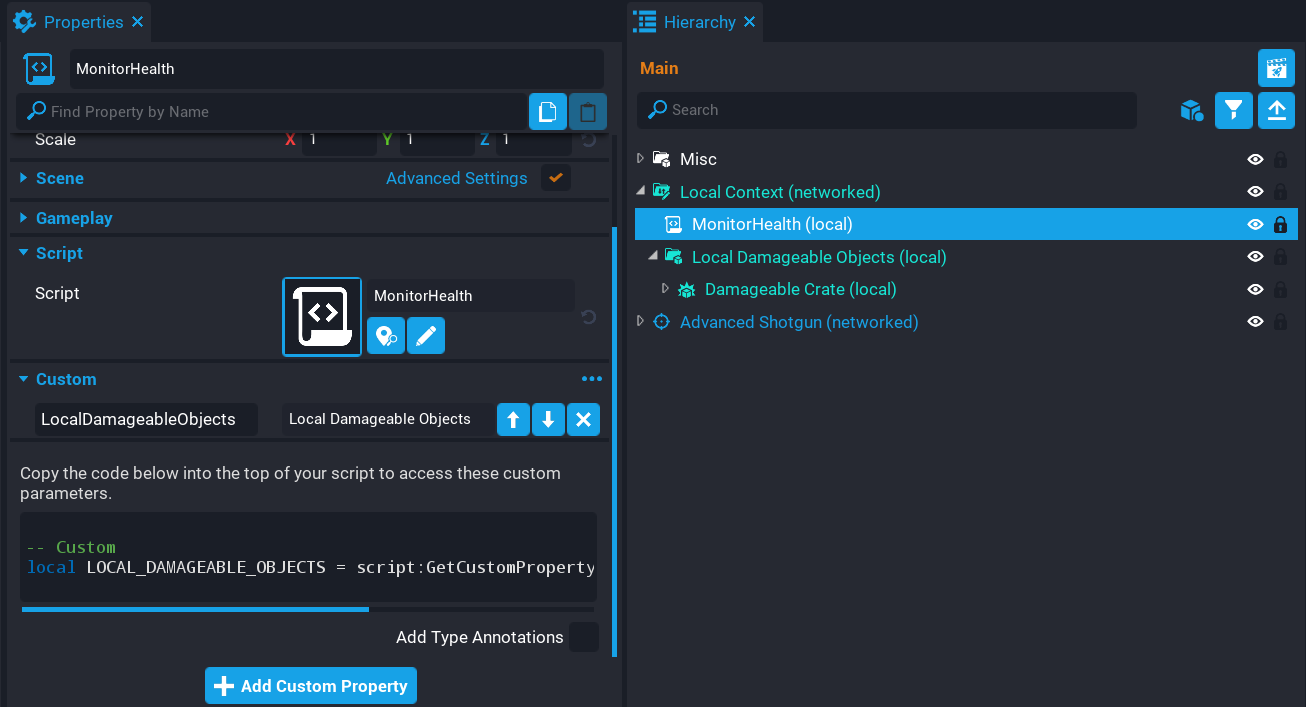Viewport: 1306px width, 707px height.
Task: Move LocalDamageableObjects property down
Action: (x=548, y=420)
